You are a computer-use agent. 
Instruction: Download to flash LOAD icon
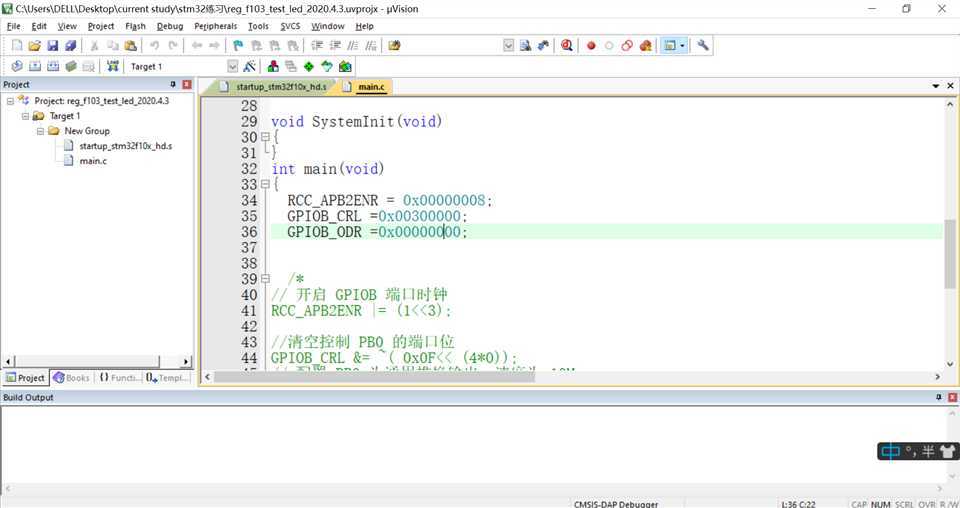tap(113, 66)
